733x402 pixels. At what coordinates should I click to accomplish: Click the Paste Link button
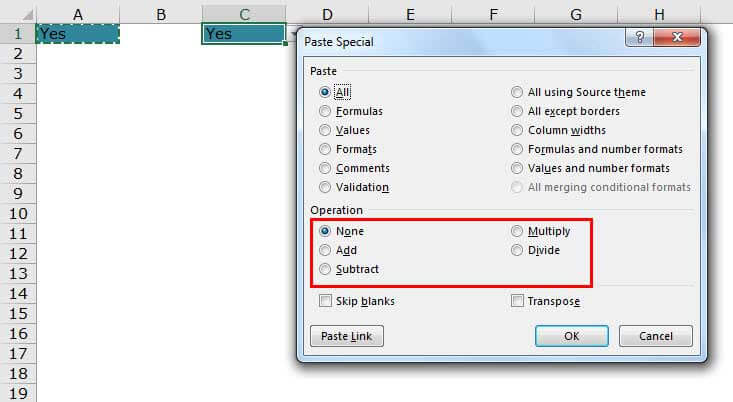pyautogui.click(x=346, y=336)
